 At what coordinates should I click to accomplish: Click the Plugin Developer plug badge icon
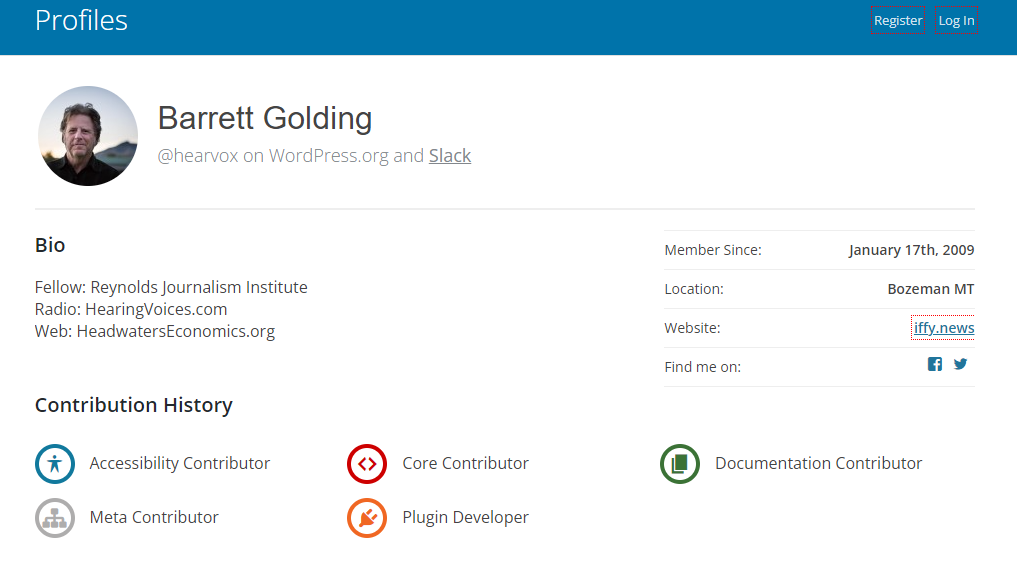click(367, 518)
